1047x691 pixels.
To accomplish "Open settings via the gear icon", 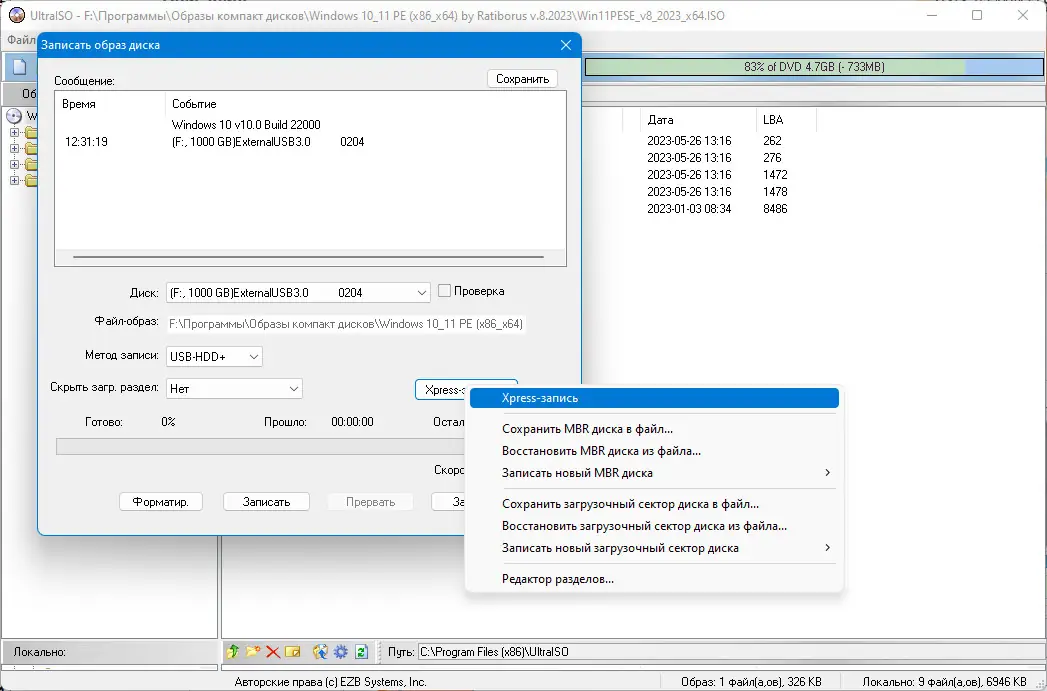I will 340,652.
